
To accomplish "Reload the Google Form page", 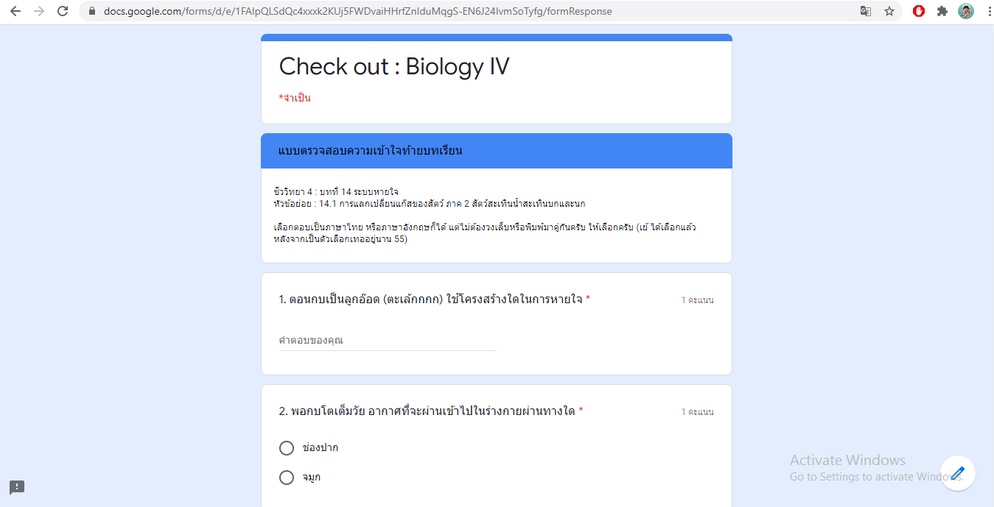I will pos(63,11).
